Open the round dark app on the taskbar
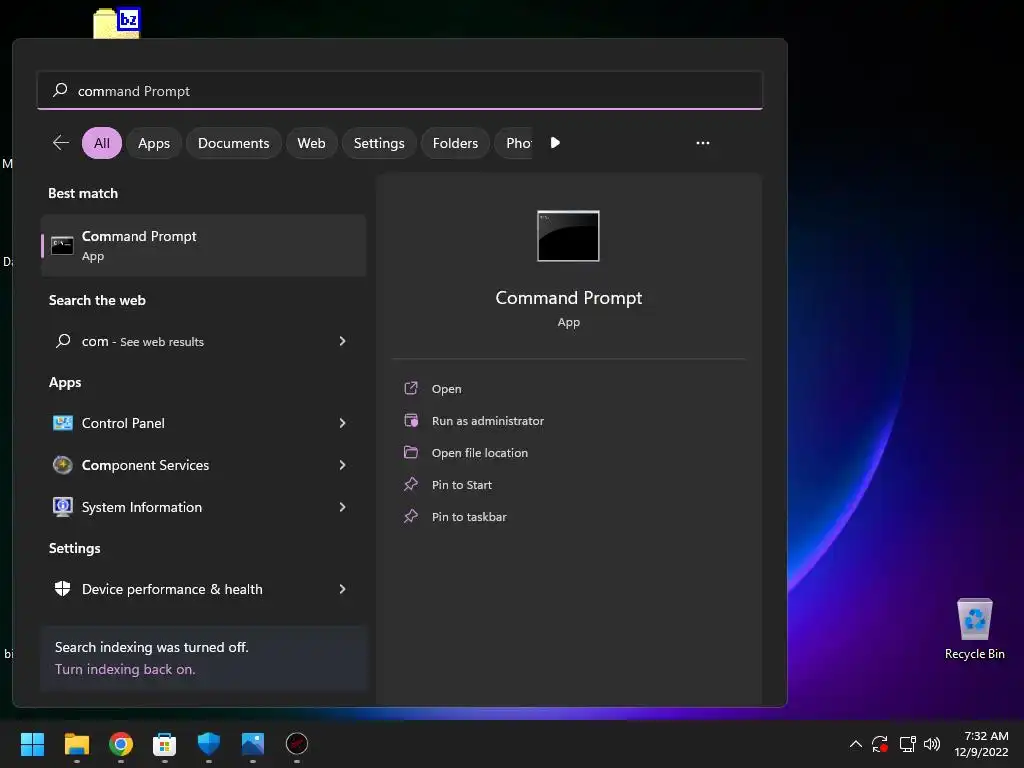Image resolution: width=1024 pixels, height=768 pixels. (x=296, y=744)
